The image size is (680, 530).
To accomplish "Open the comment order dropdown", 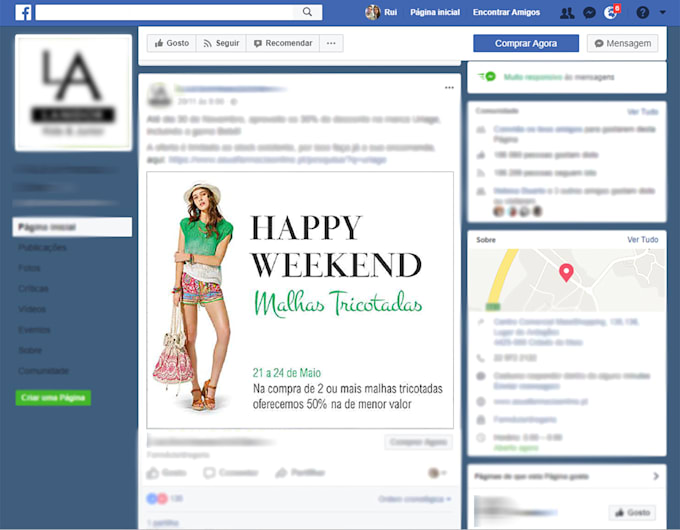I will [x=415, y=499].
